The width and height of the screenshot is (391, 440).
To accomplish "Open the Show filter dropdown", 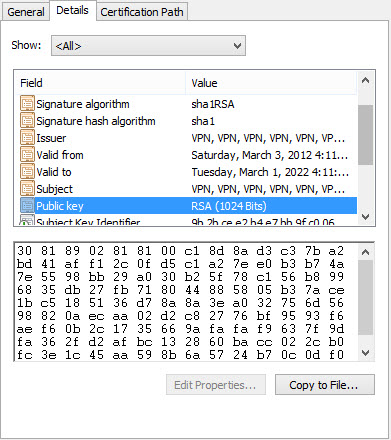I will tap(148, 46).
